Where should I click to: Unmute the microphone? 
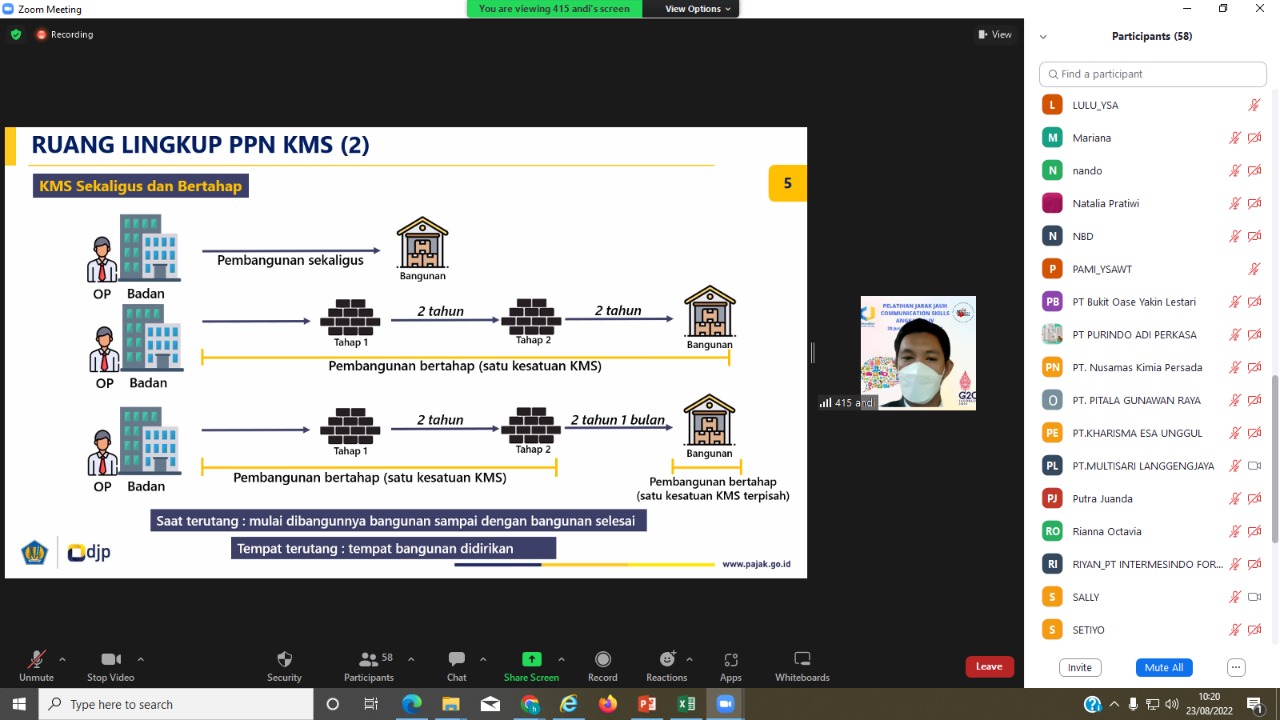pos(36,660)
